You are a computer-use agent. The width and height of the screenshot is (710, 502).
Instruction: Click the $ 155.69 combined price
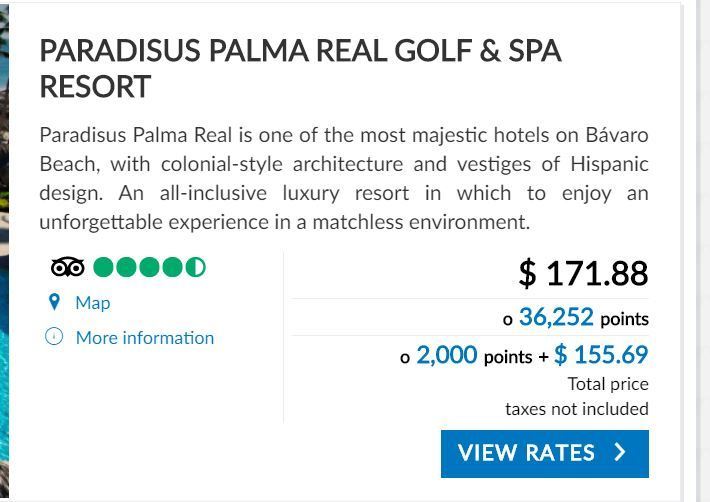[x=601, y=354]
